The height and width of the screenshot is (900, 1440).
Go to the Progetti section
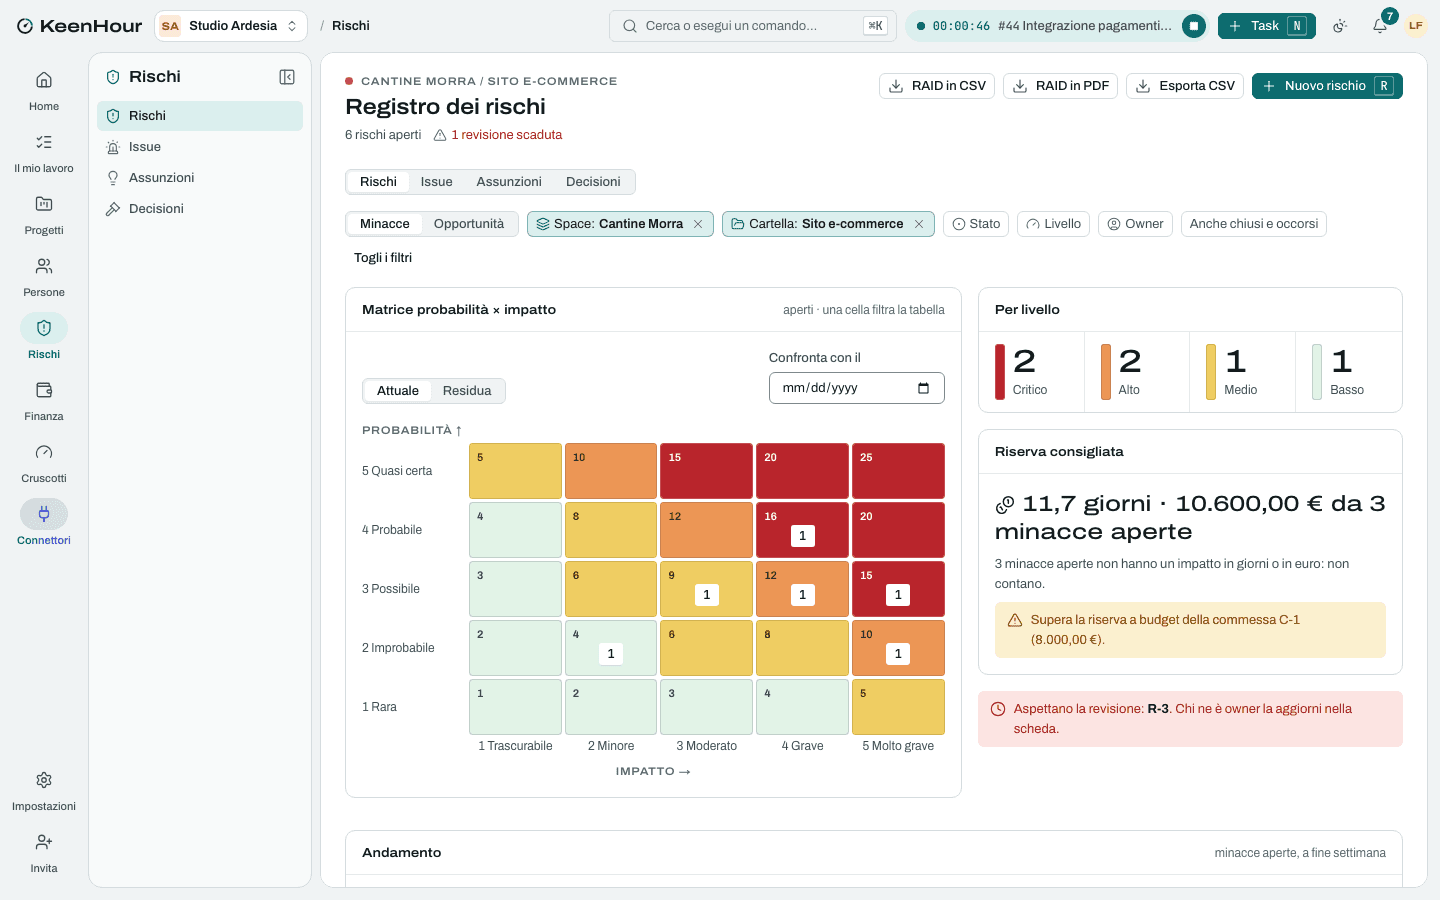pyautogui.click(x=44, y=214)
